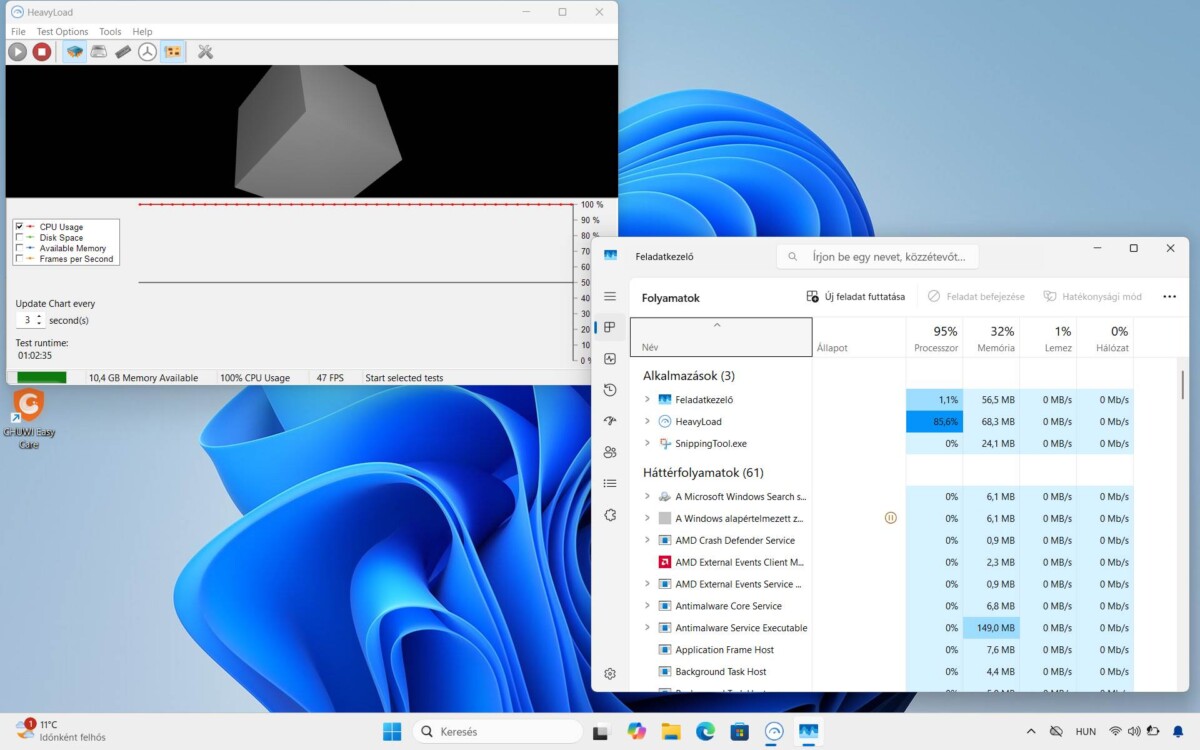Open the Test Options menu in HeavyLoad
The width and height of the screenshot is (1200, 750).
point(62,31)
